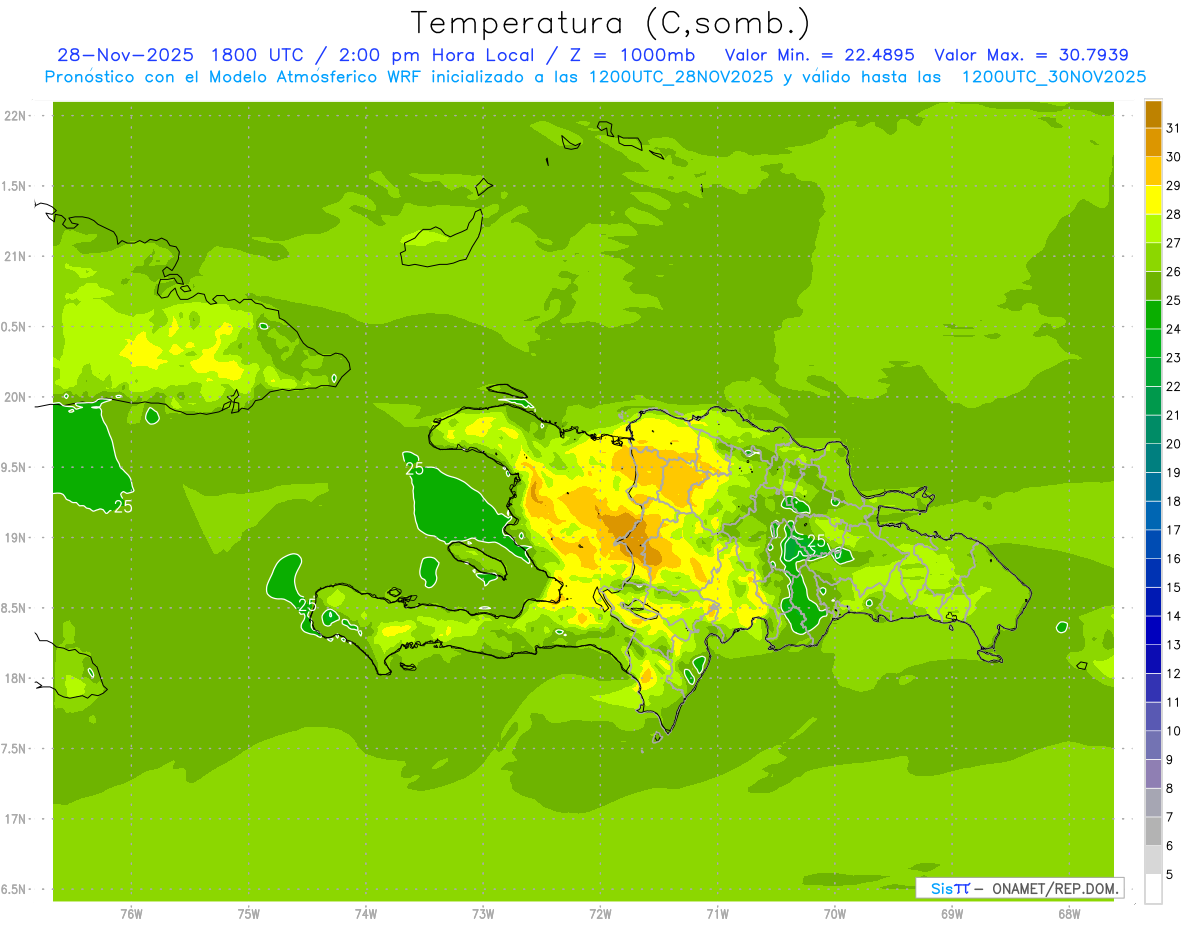Screen dimensions: 1200x927
Task: Click the "25" contour label inside the Dominican Republic
Action: click(x=816, y=541)
